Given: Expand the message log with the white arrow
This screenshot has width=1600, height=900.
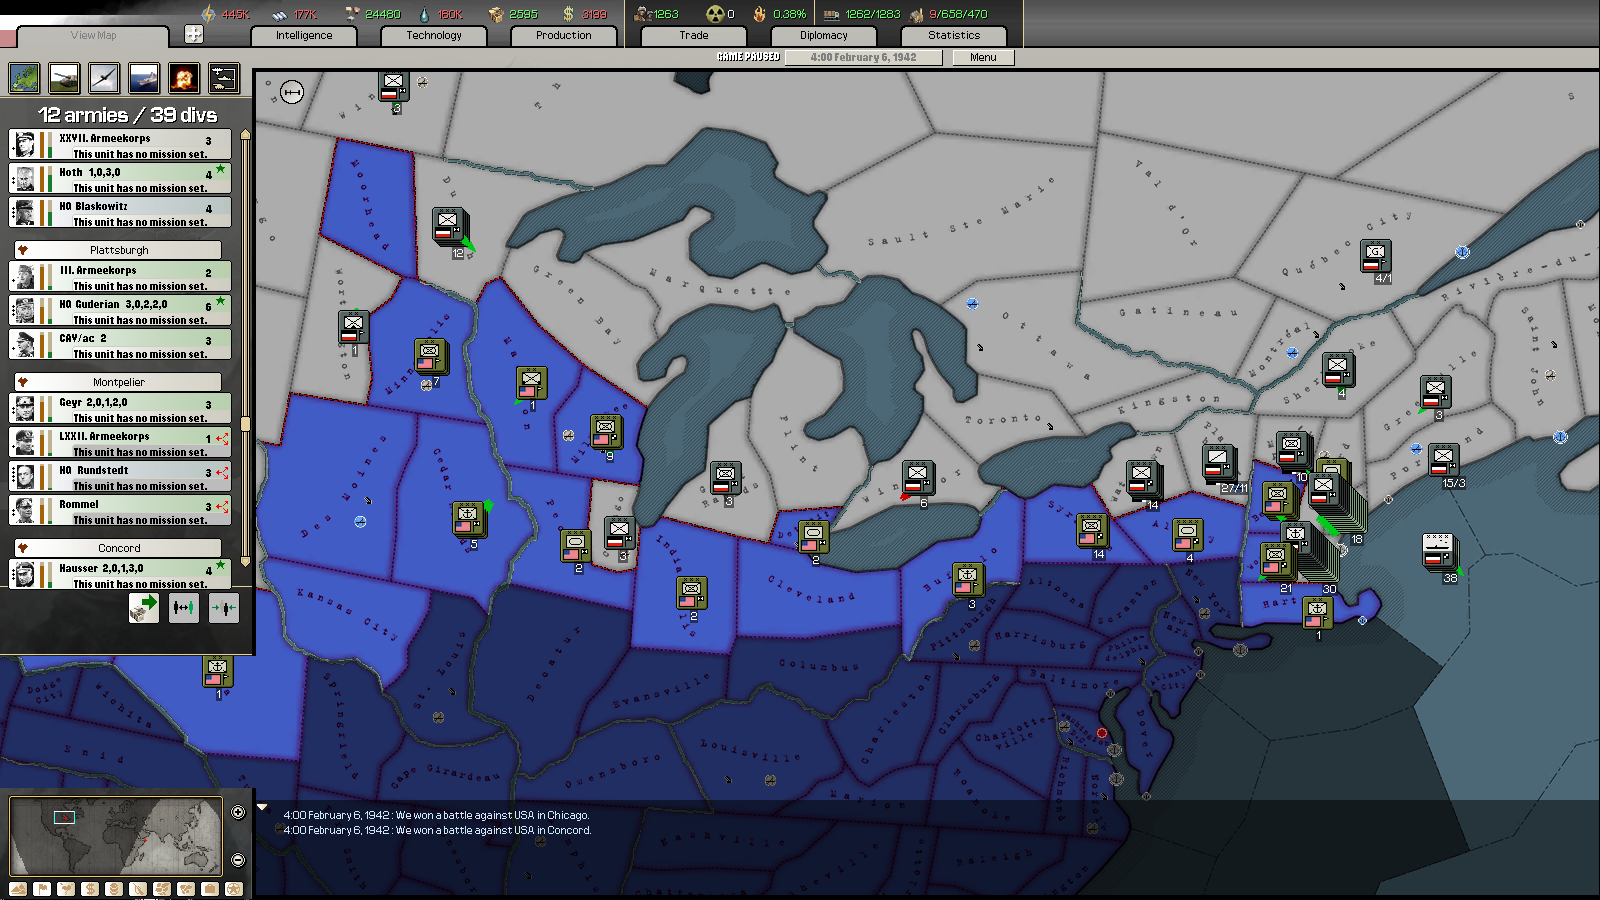Looking at the screenshot, I should pos(262,807).
